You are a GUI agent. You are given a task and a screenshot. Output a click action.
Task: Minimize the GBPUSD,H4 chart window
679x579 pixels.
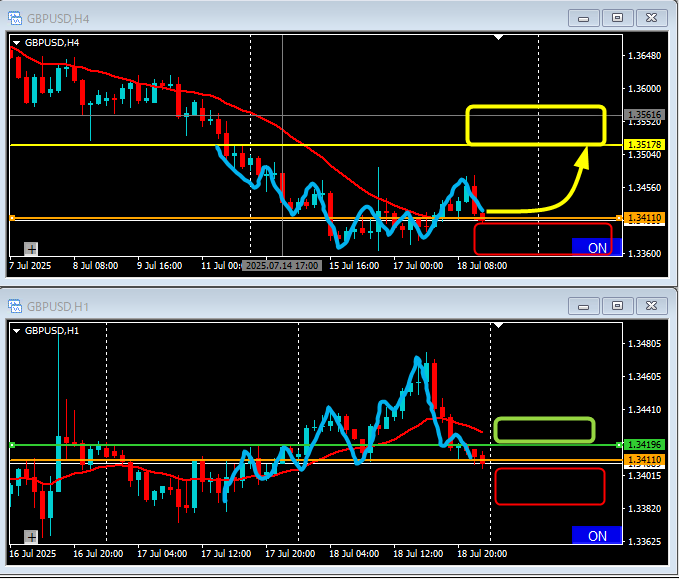click(583, 18)
